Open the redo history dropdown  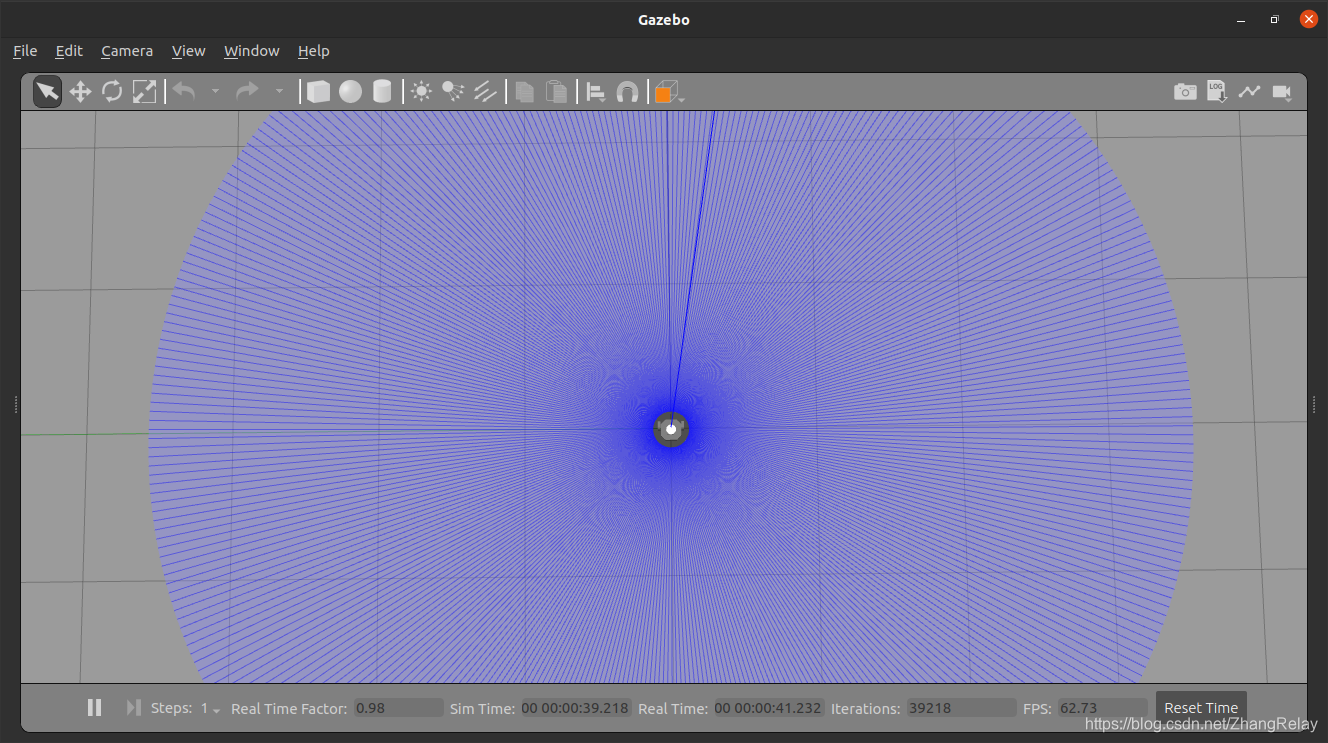tap(279, 92)
